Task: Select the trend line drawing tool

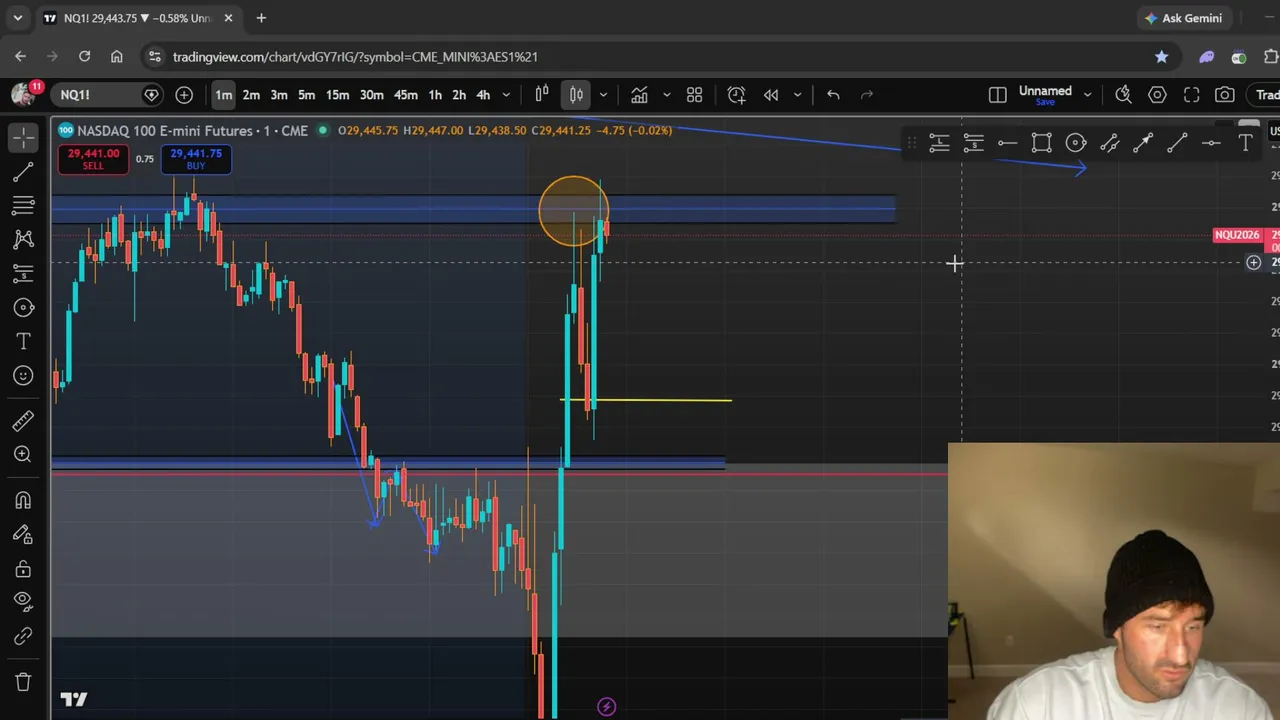Action: tap(23, 172)
